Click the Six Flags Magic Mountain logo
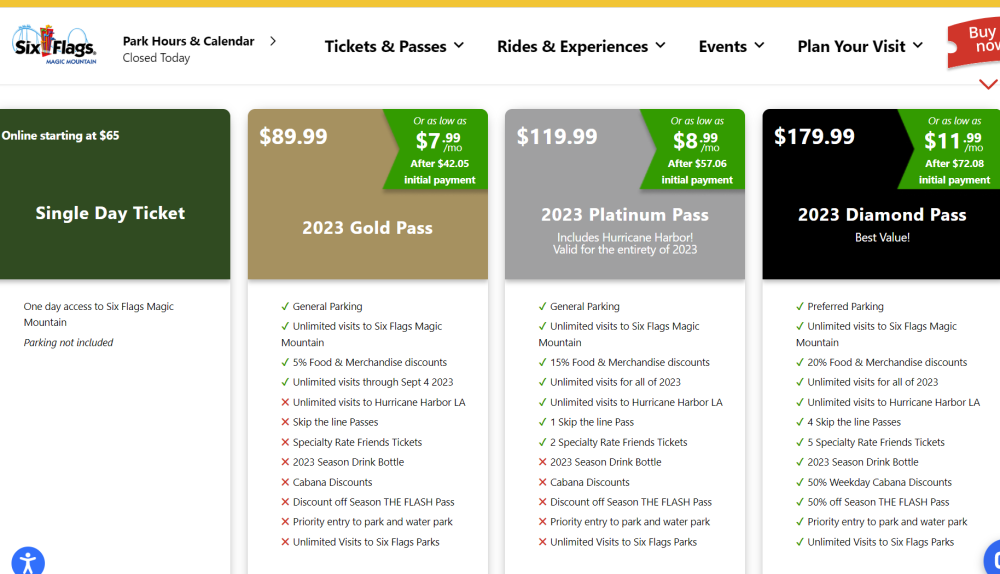 54,45
